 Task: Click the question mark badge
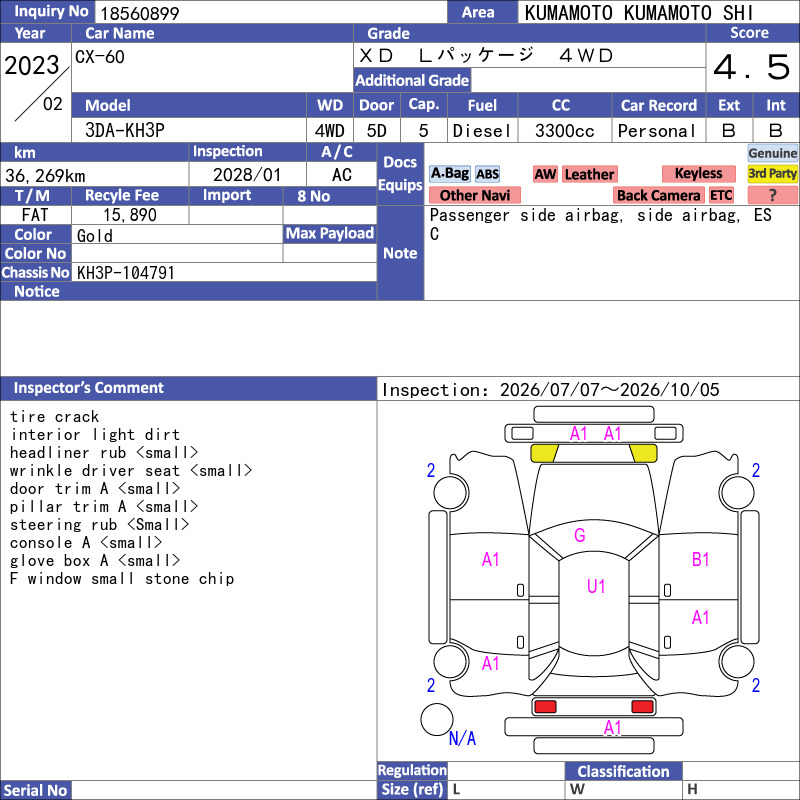(x=772, y=195)
